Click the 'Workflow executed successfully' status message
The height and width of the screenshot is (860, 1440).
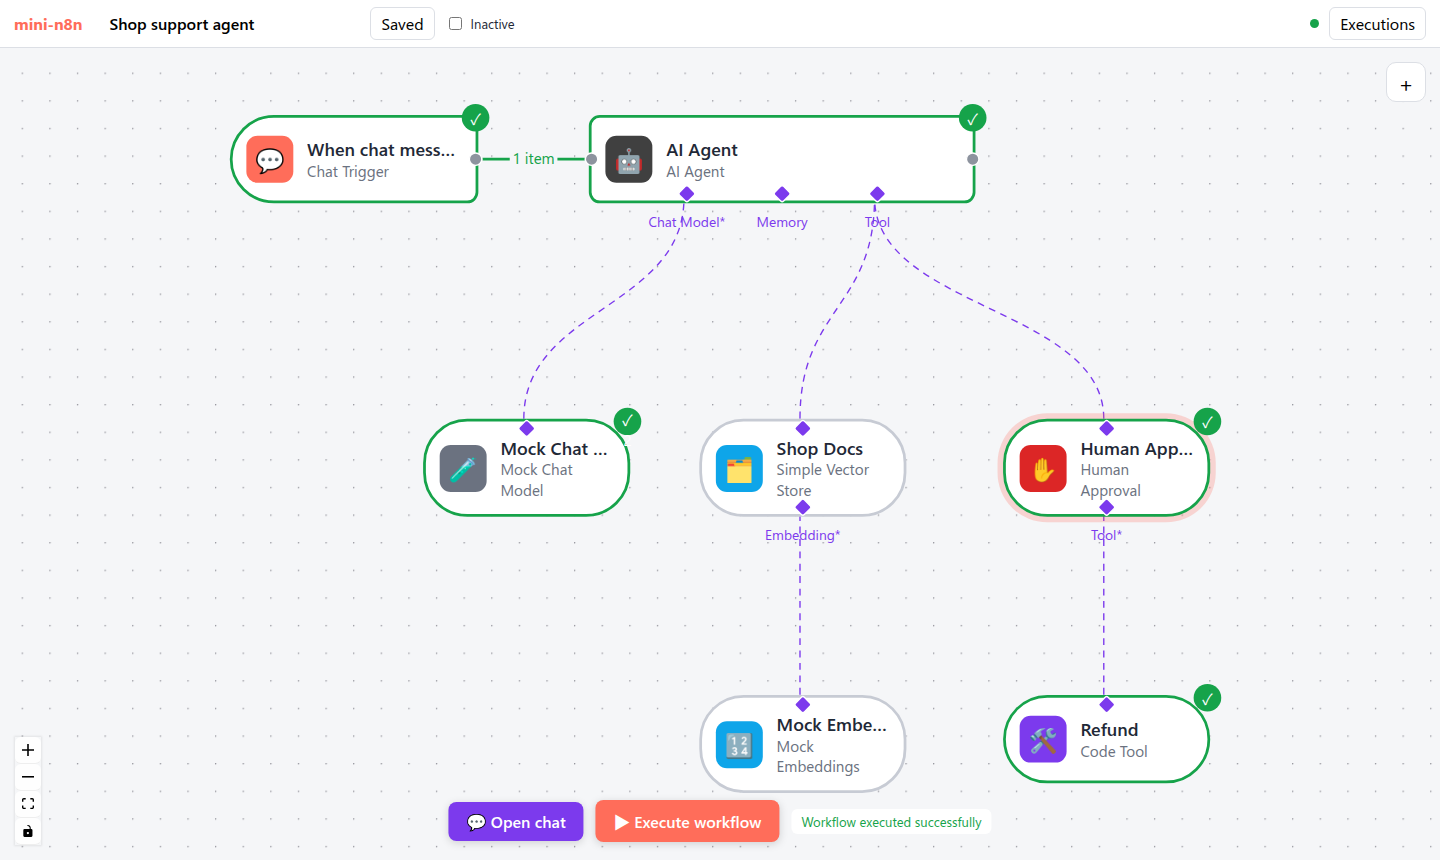tap(891, 822)
